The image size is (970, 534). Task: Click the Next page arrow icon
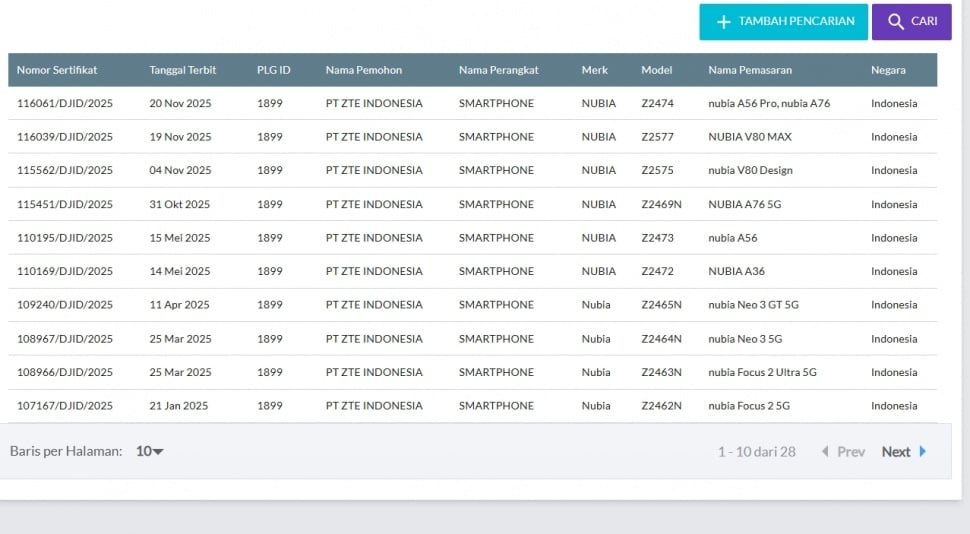tap(922, 451)
